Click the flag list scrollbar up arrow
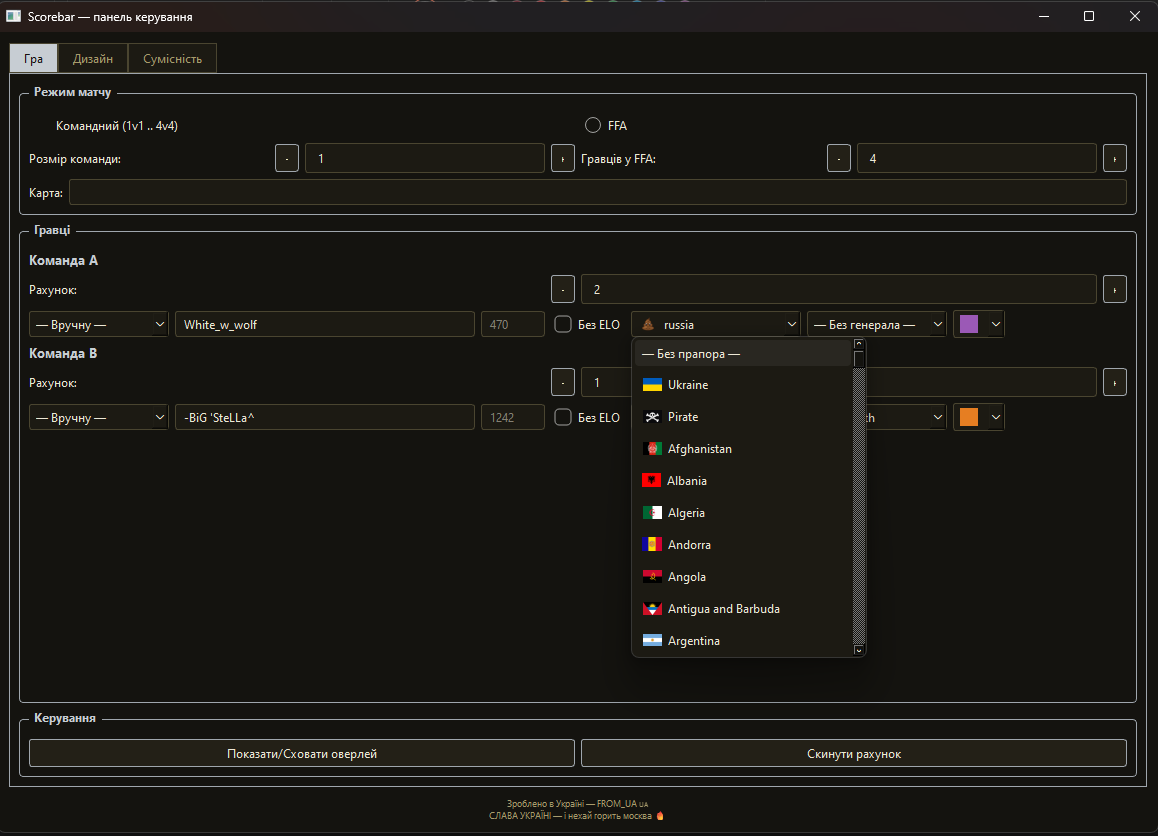This screenshot has height=836, width=1158. (858, 344)
